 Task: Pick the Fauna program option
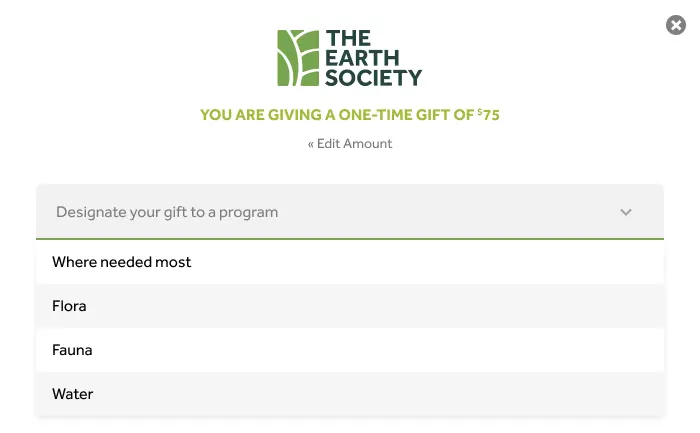click(72, 350)
